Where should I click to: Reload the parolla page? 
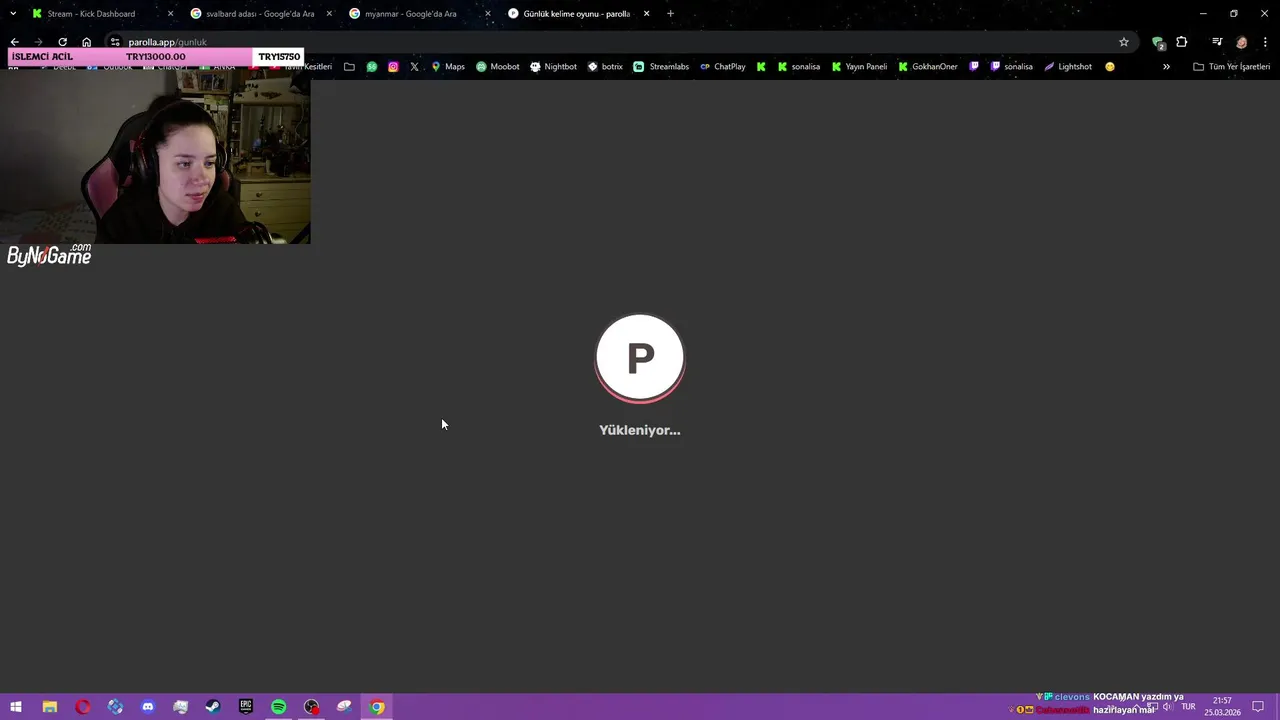(x=62, y=42)
